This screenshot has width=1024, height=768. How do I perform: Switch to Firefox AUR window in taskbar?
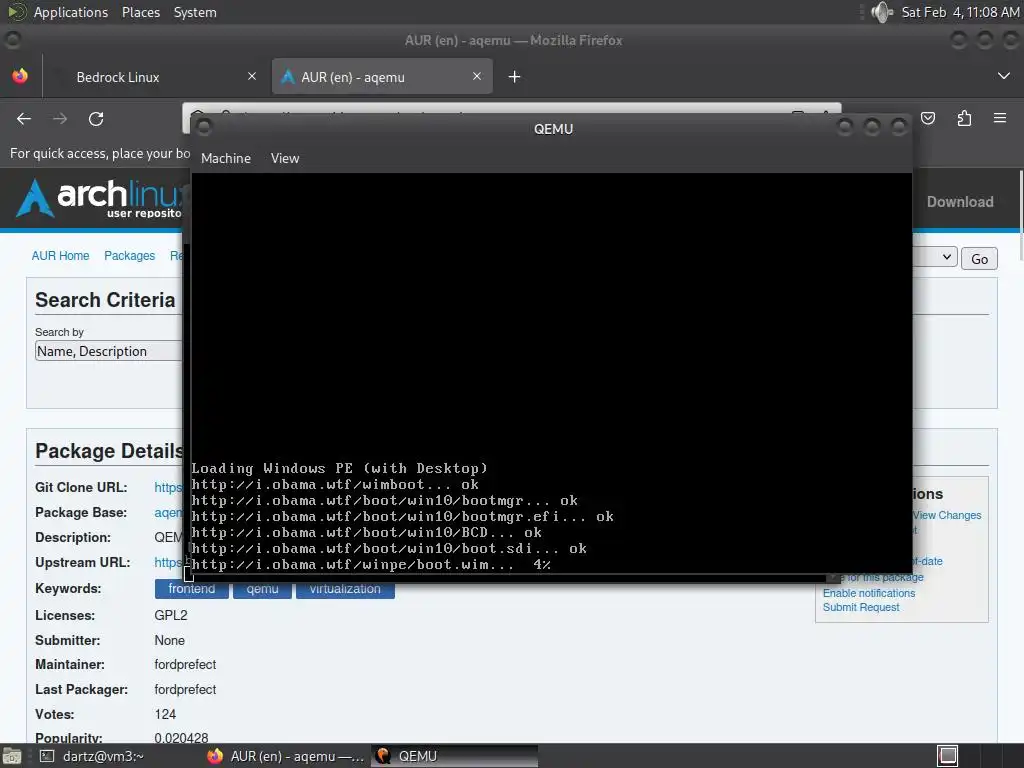pyautogui.click(x=285, y=756)
